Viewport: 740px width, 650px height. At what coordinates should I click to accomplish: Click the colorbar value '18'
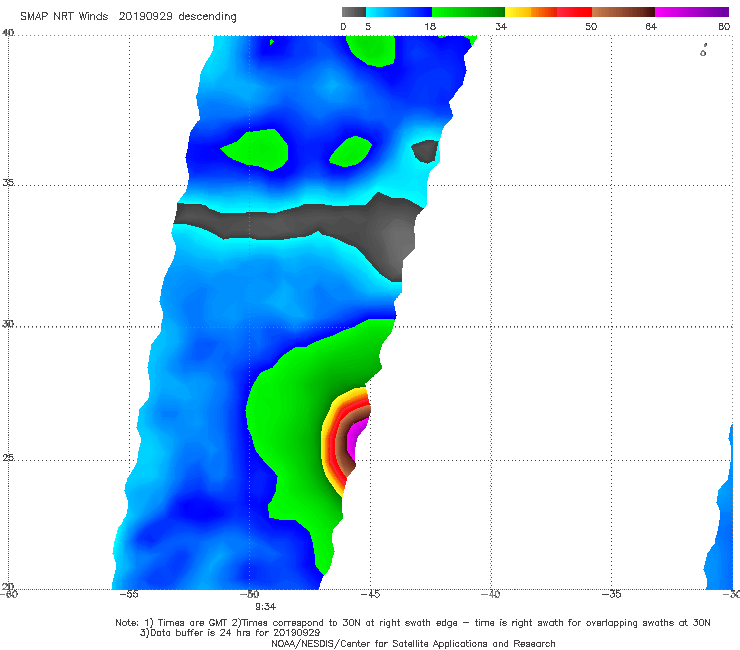tap(430, 27)
